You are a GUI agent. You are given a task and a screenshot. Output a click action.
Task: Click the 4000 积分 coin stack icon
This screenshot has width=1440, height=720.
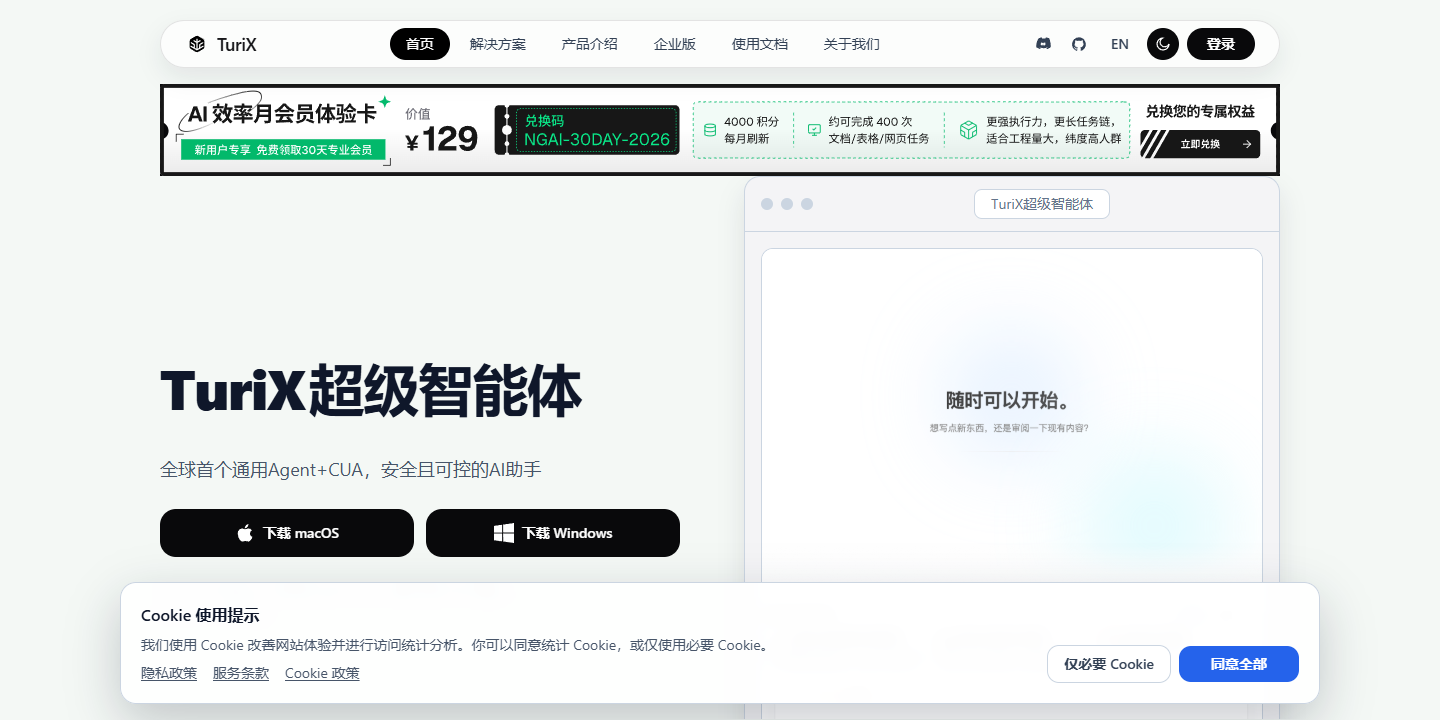(x=710, y=130)
